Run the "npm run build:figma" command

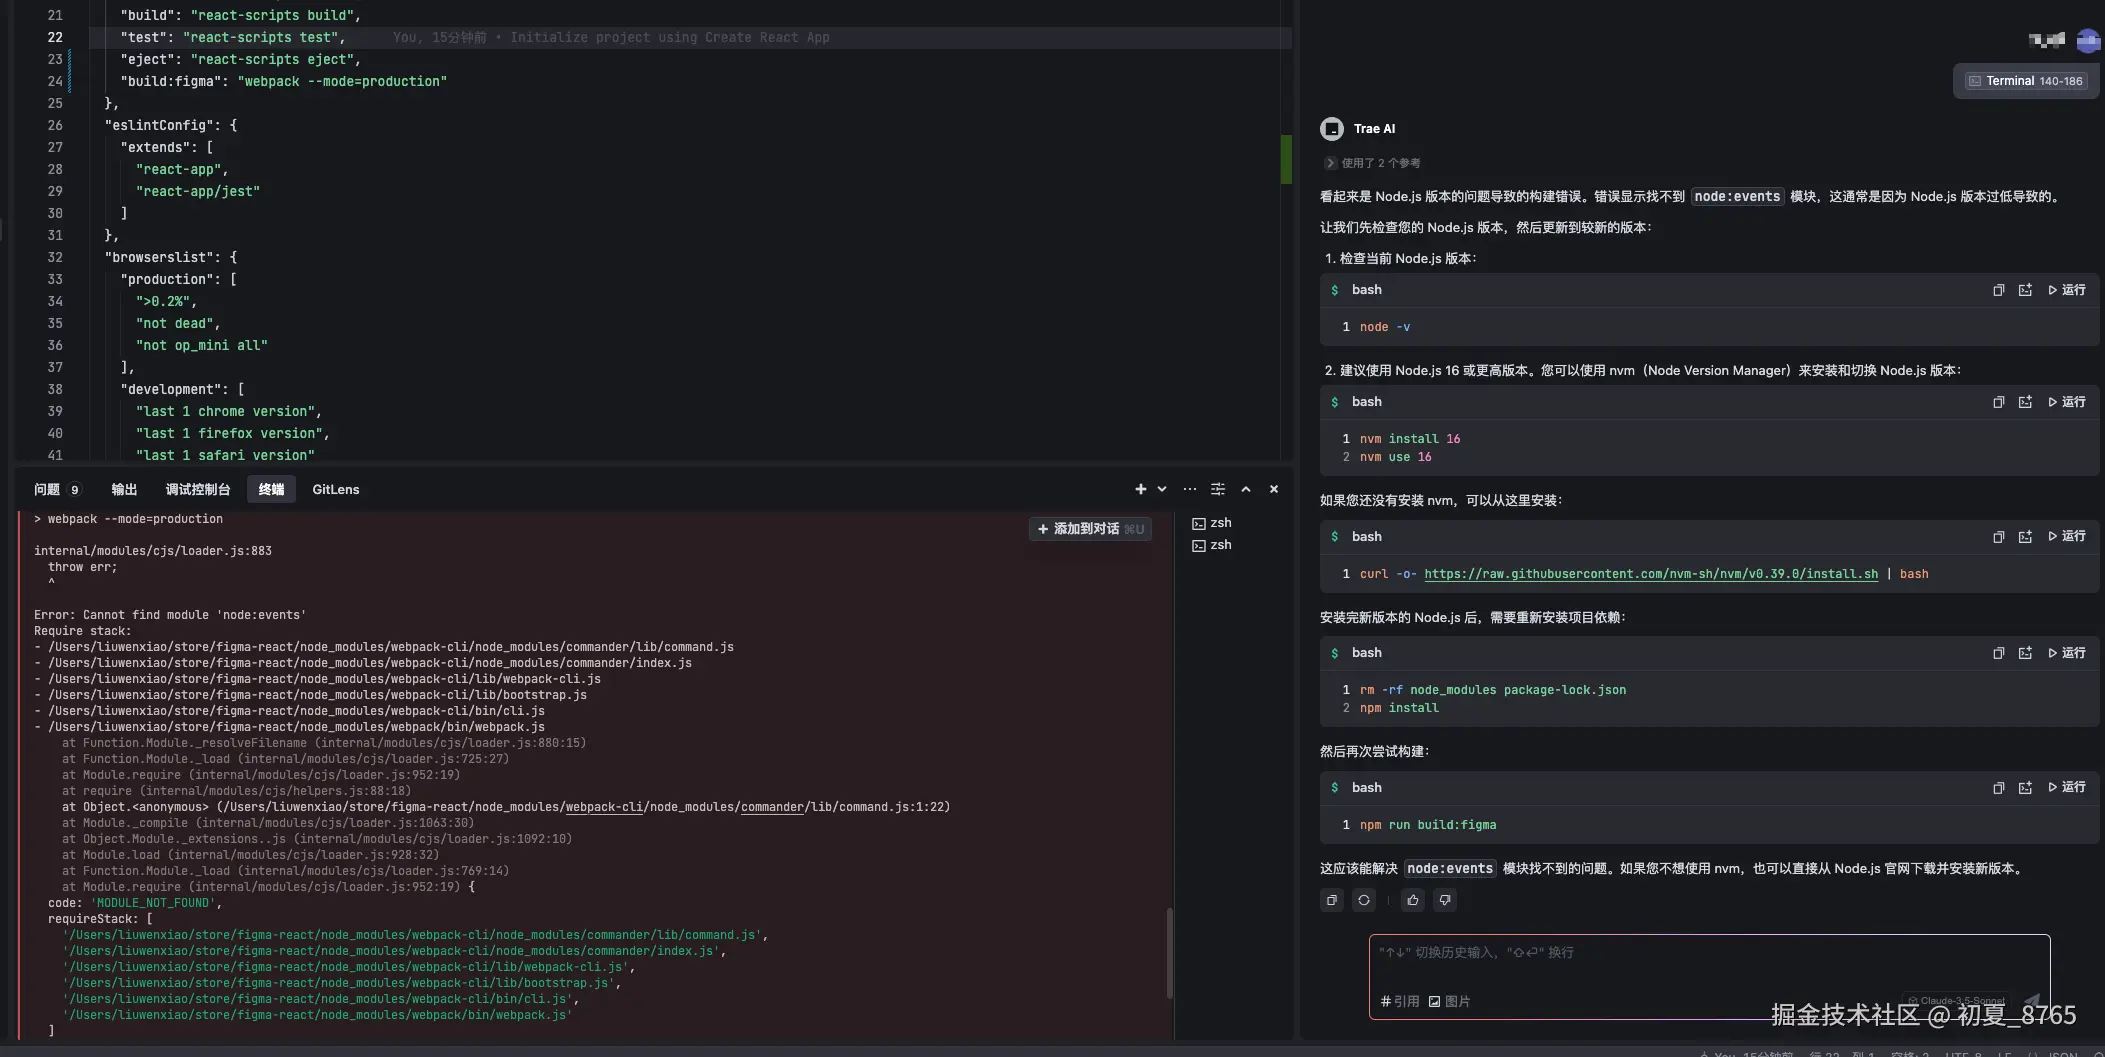pos(2067,788)
